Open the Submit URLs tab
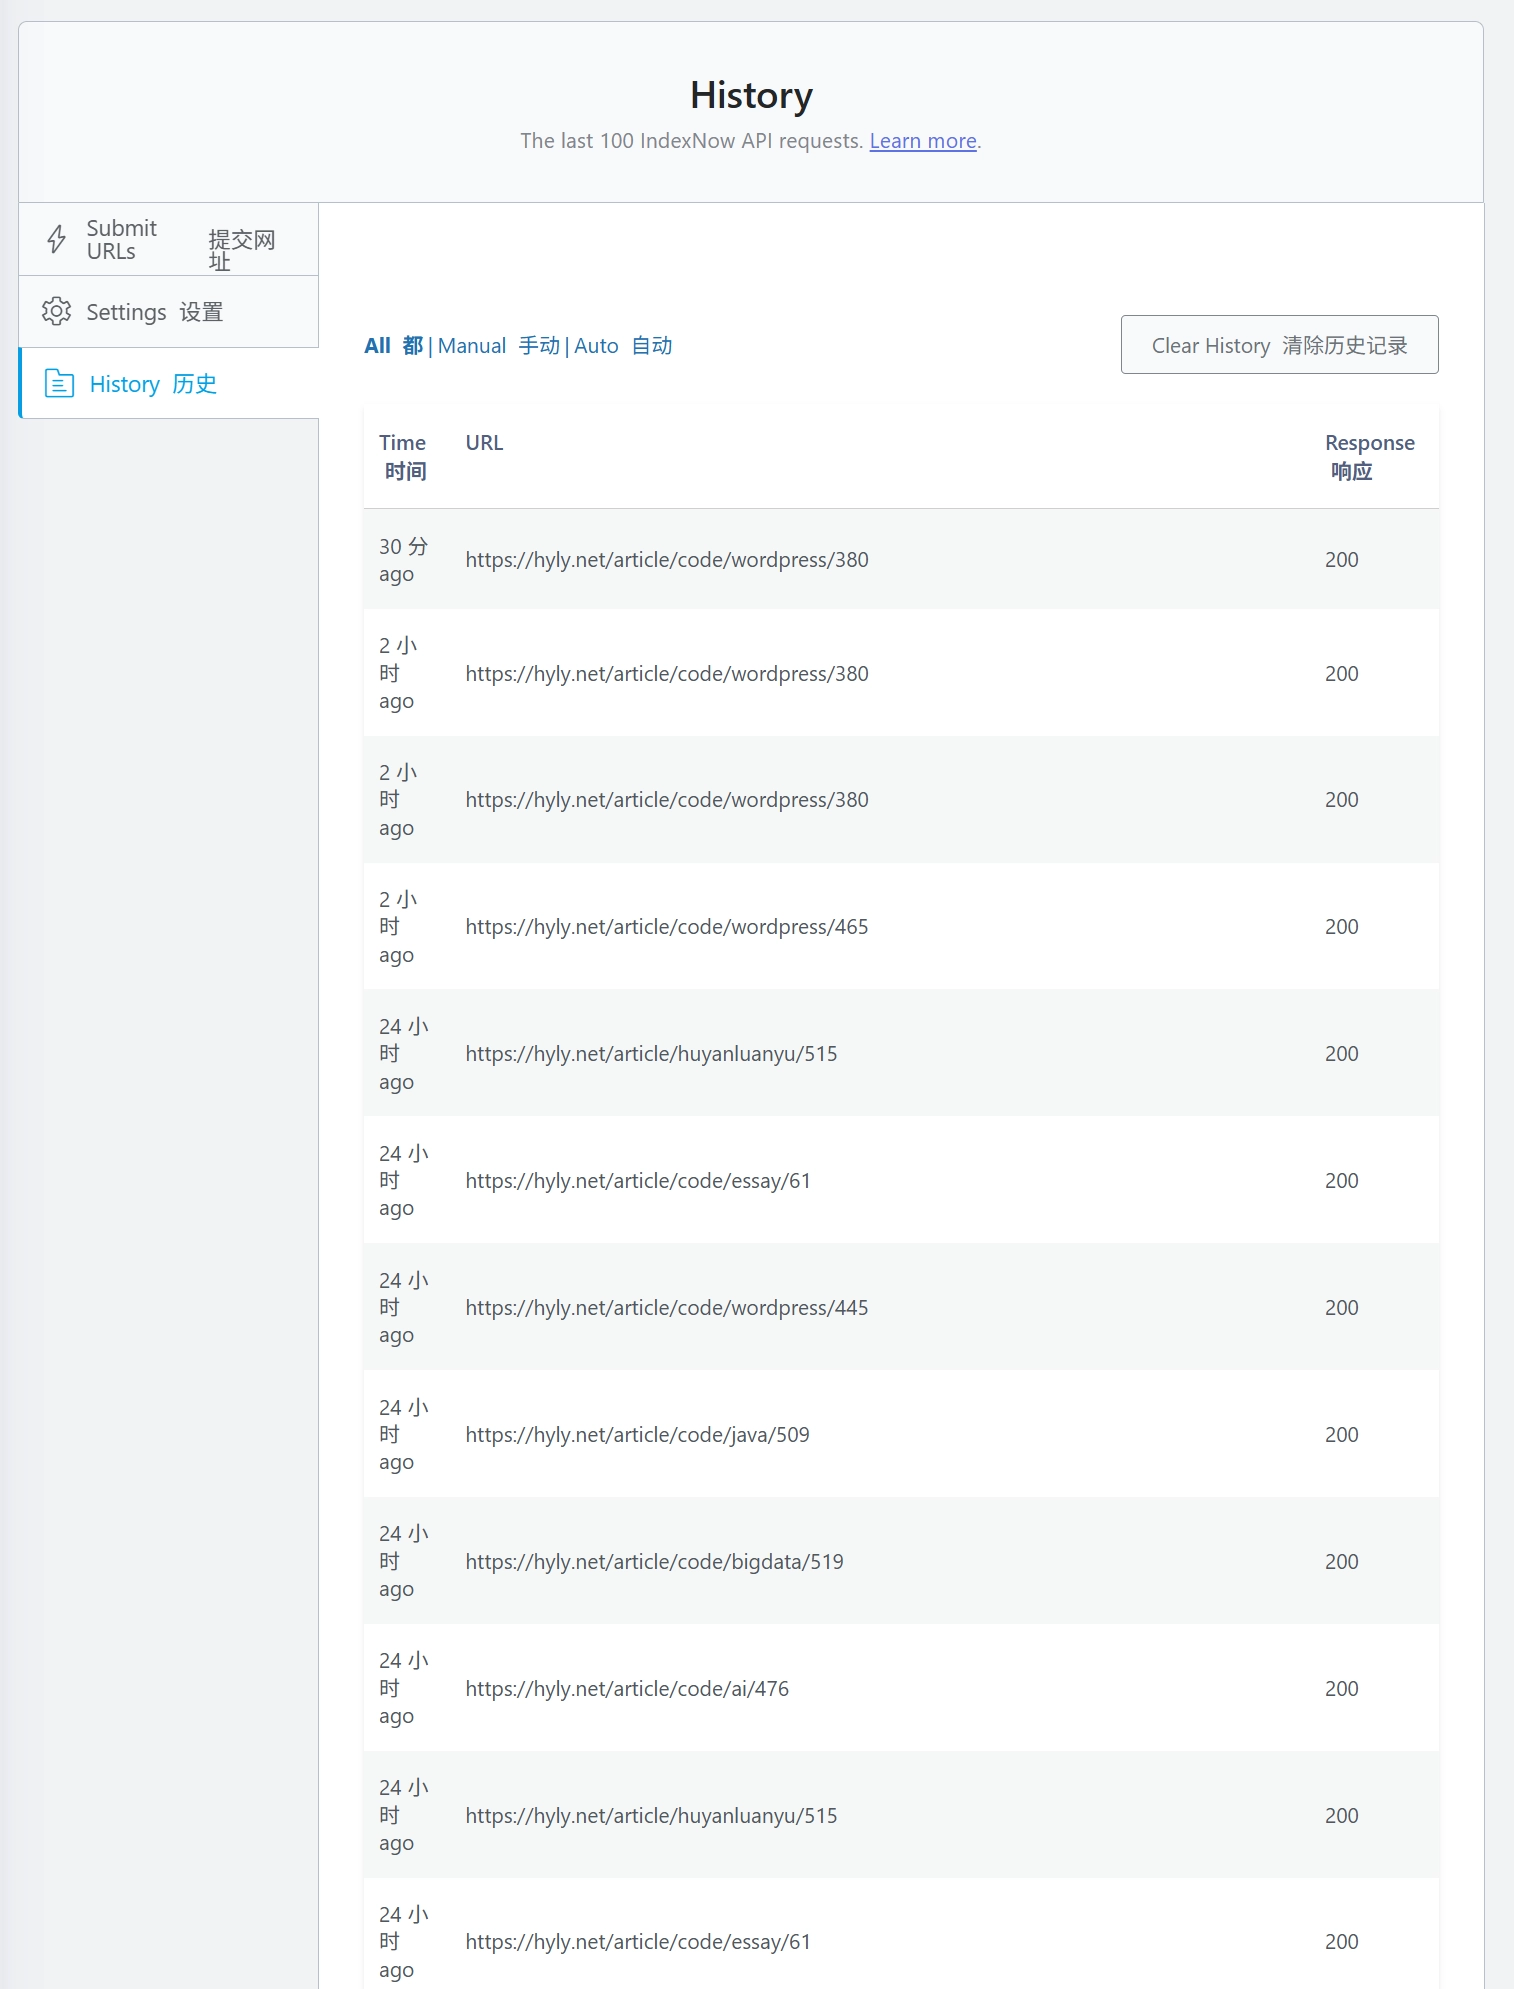This screenshot has height=1989, width=1514. click(168, 240)
